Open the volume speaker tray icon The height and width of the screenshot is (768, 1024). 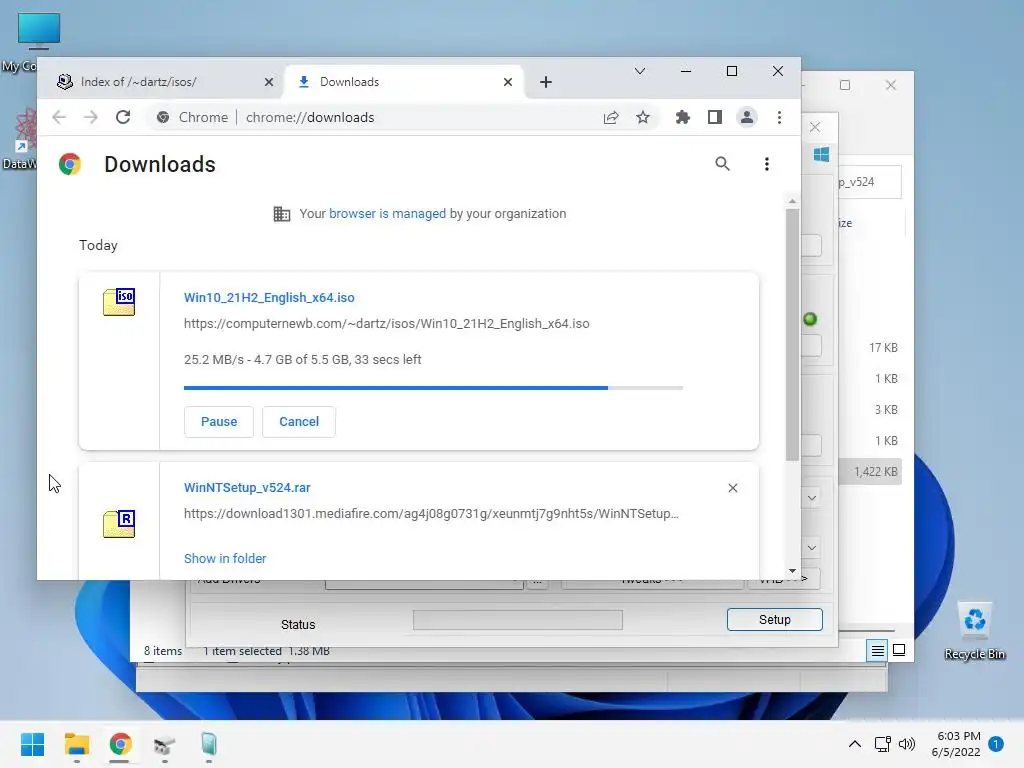pyautogui.click(x=906, y=744)
